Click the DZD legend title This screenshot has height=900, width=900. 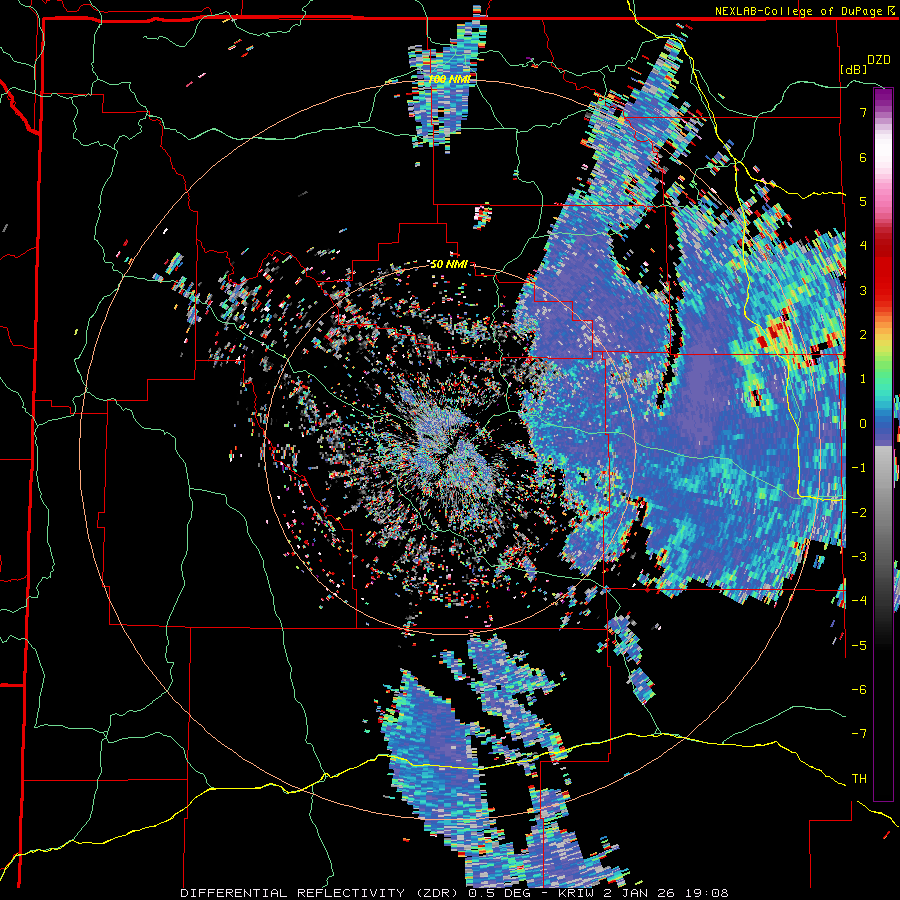pos(879,60)
